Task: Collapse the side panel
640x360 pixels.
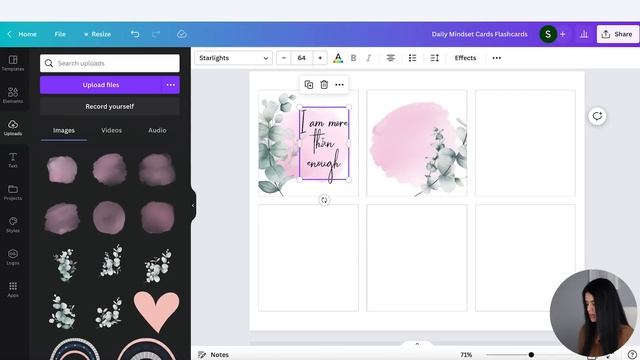Action: click(193, 205)
